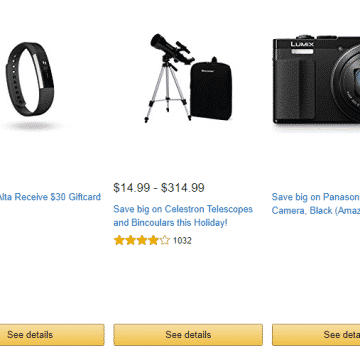The image size is (360, 360).
Task: Click the LUMIX logo on the camera
Action: click(x=302, y=44)
